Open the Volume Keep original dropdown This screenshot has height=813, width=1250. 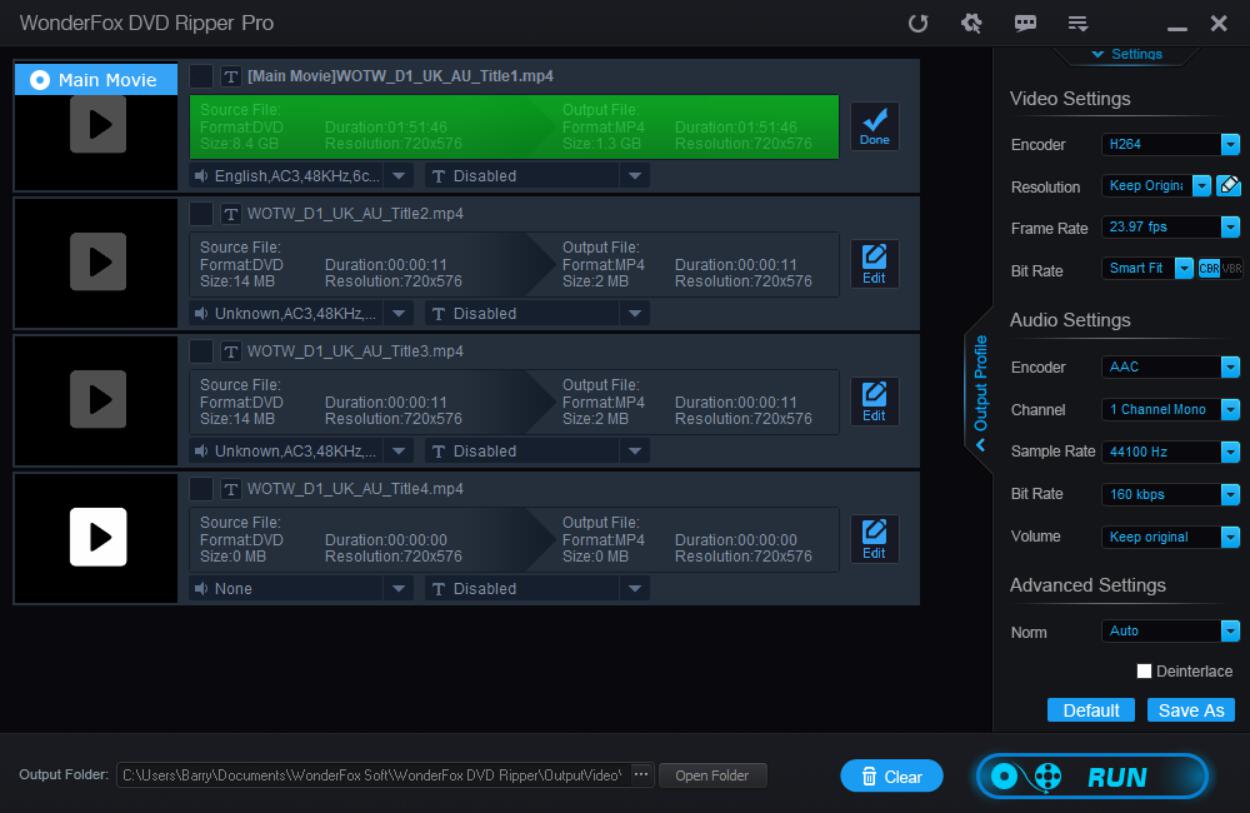[x=1170, y=537]
